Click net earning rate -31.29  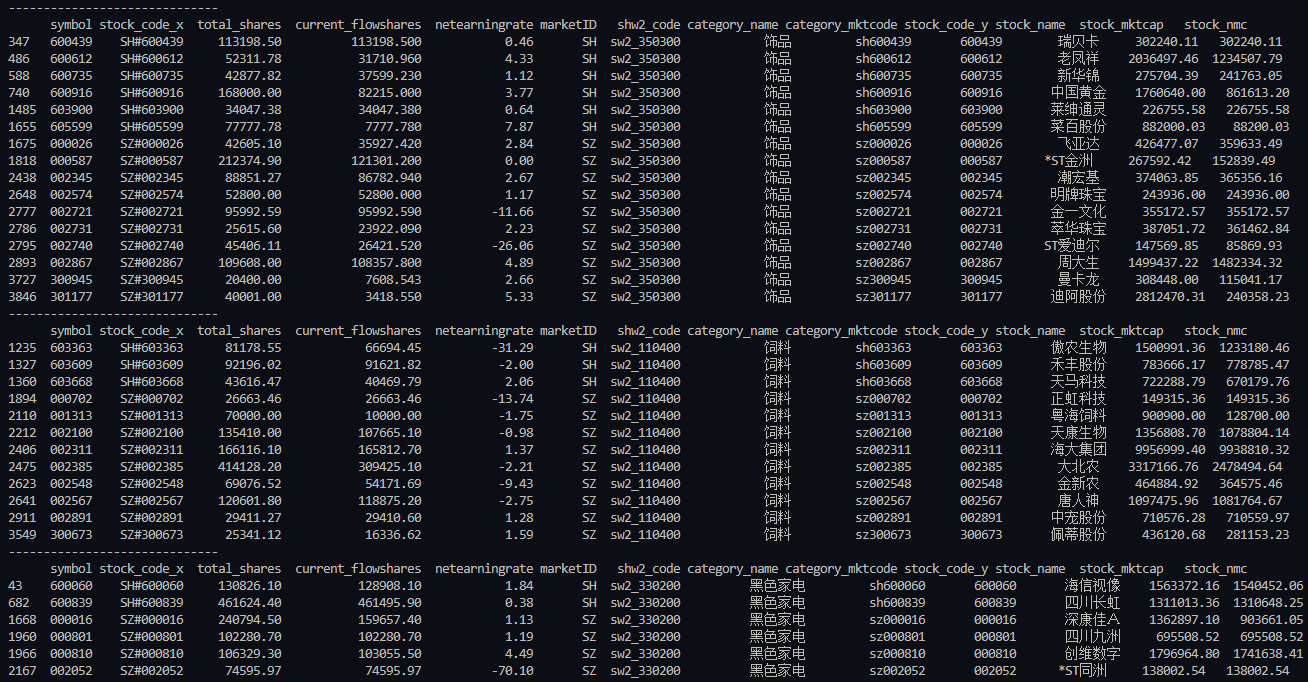513,348
